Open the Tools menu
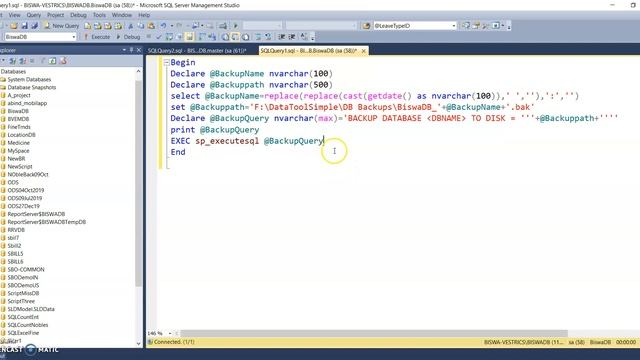This screenshot has height=360, width=640. point(99,15)
